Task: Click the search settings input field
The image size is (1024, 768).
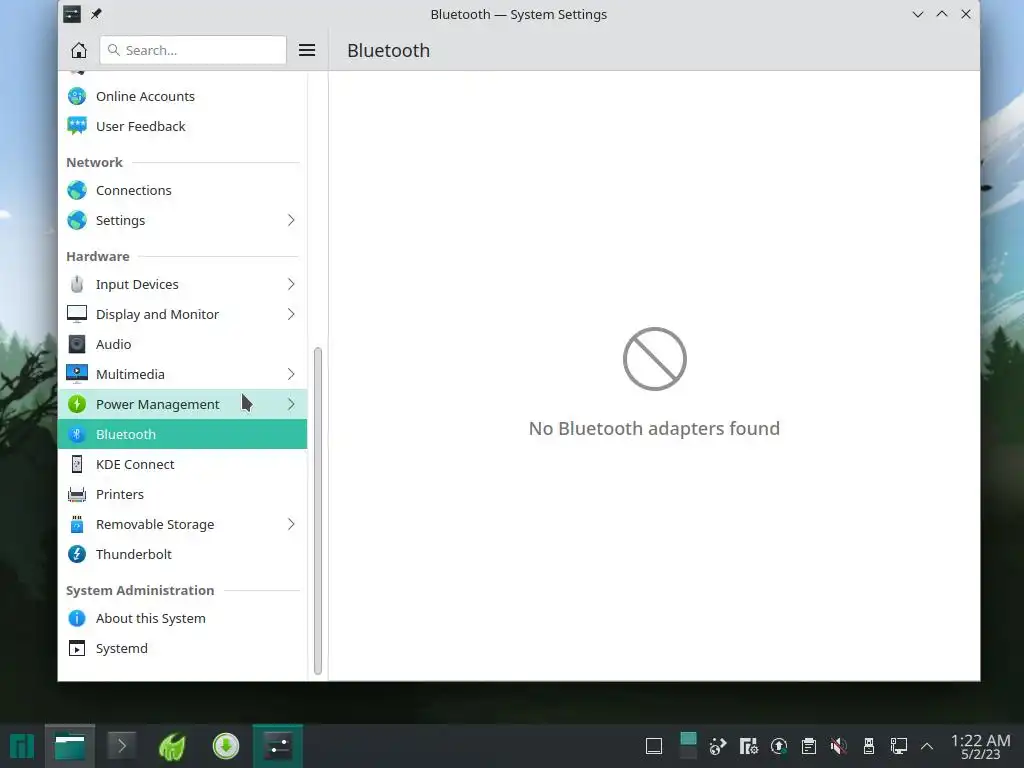Action: (193, 50)
